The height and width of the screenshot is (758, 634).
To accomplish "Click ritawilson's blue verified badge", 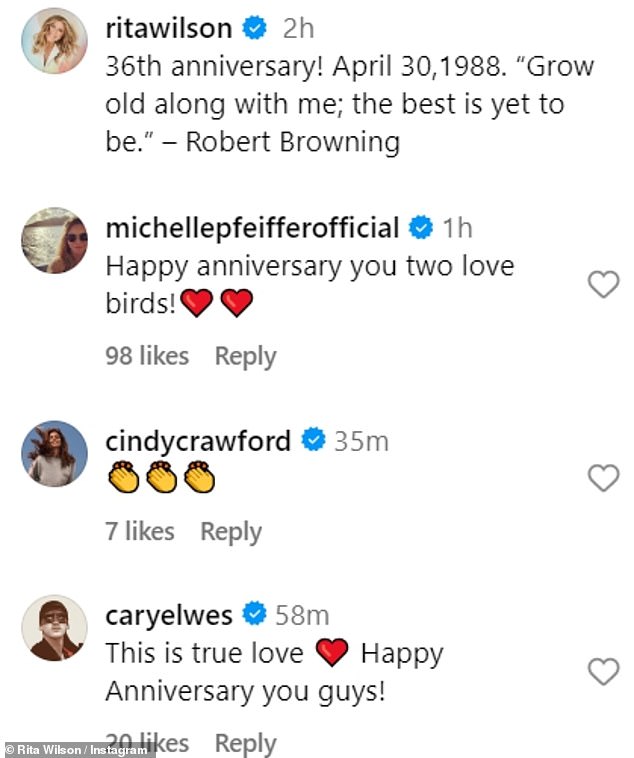I will (x=256, y=29).
